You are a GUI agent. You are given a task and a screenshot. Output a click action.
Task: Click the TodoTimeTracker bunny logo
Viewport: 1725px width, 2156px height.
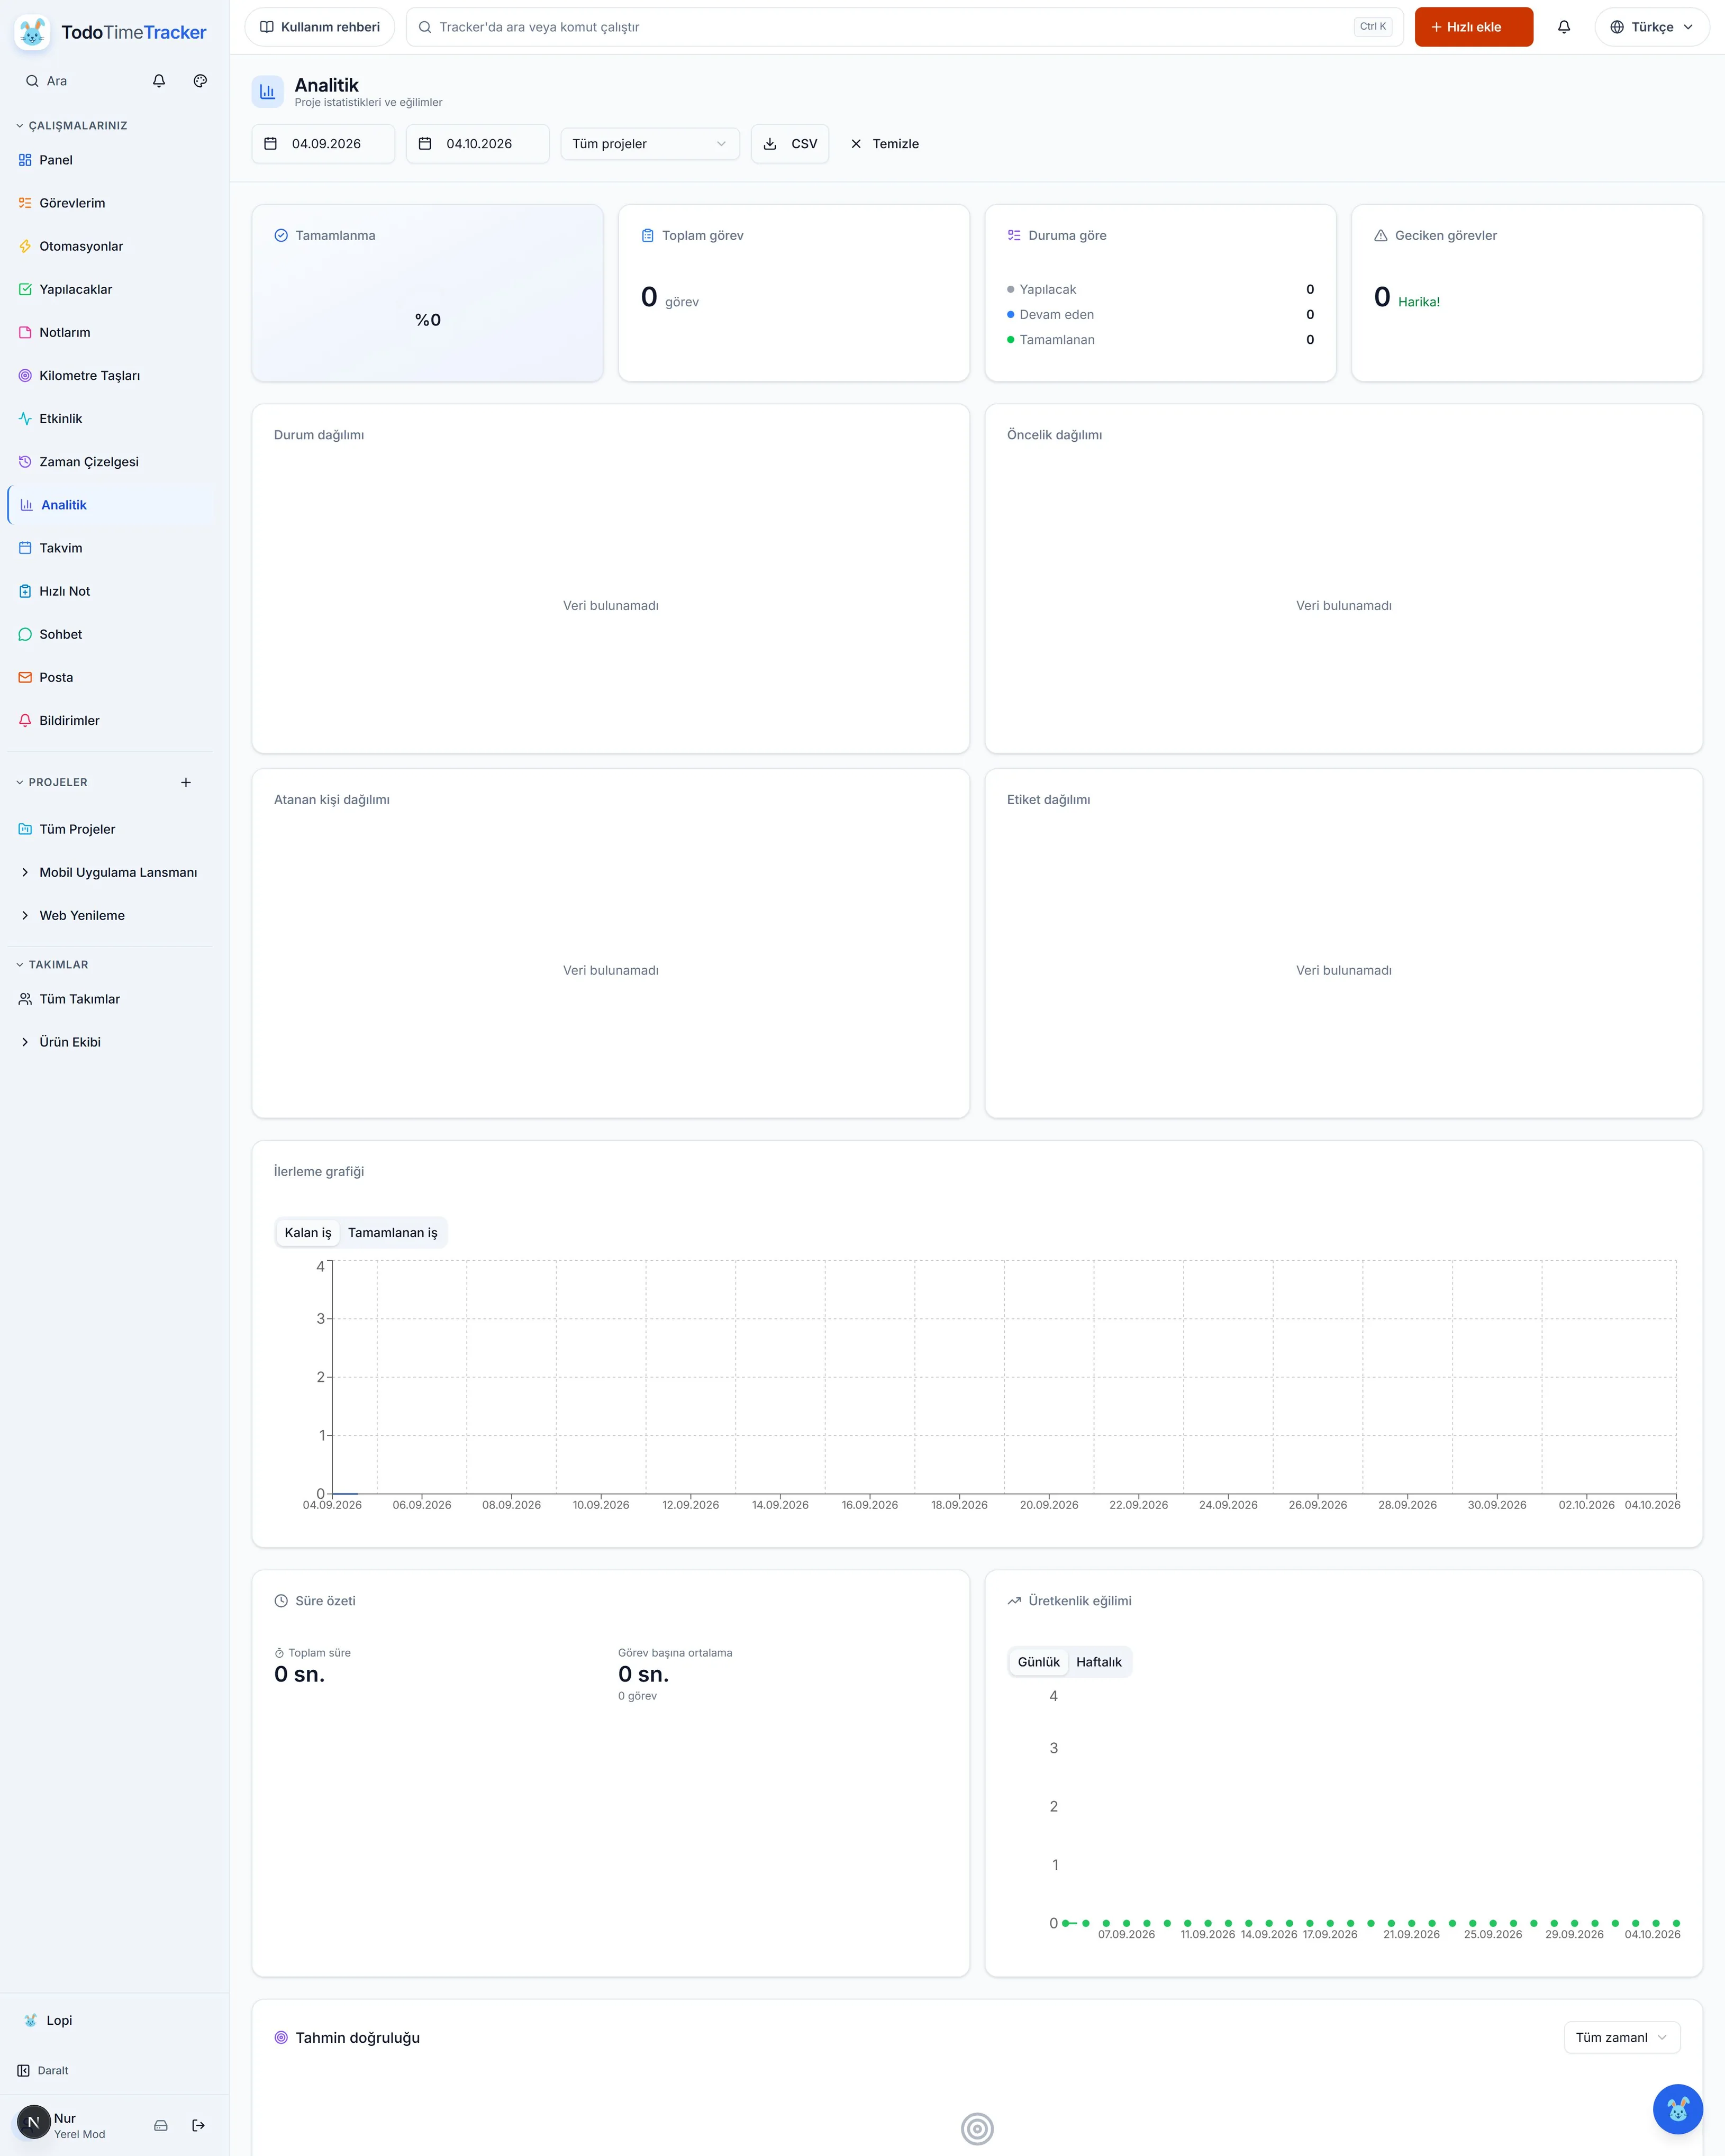[x=32, y=32]
